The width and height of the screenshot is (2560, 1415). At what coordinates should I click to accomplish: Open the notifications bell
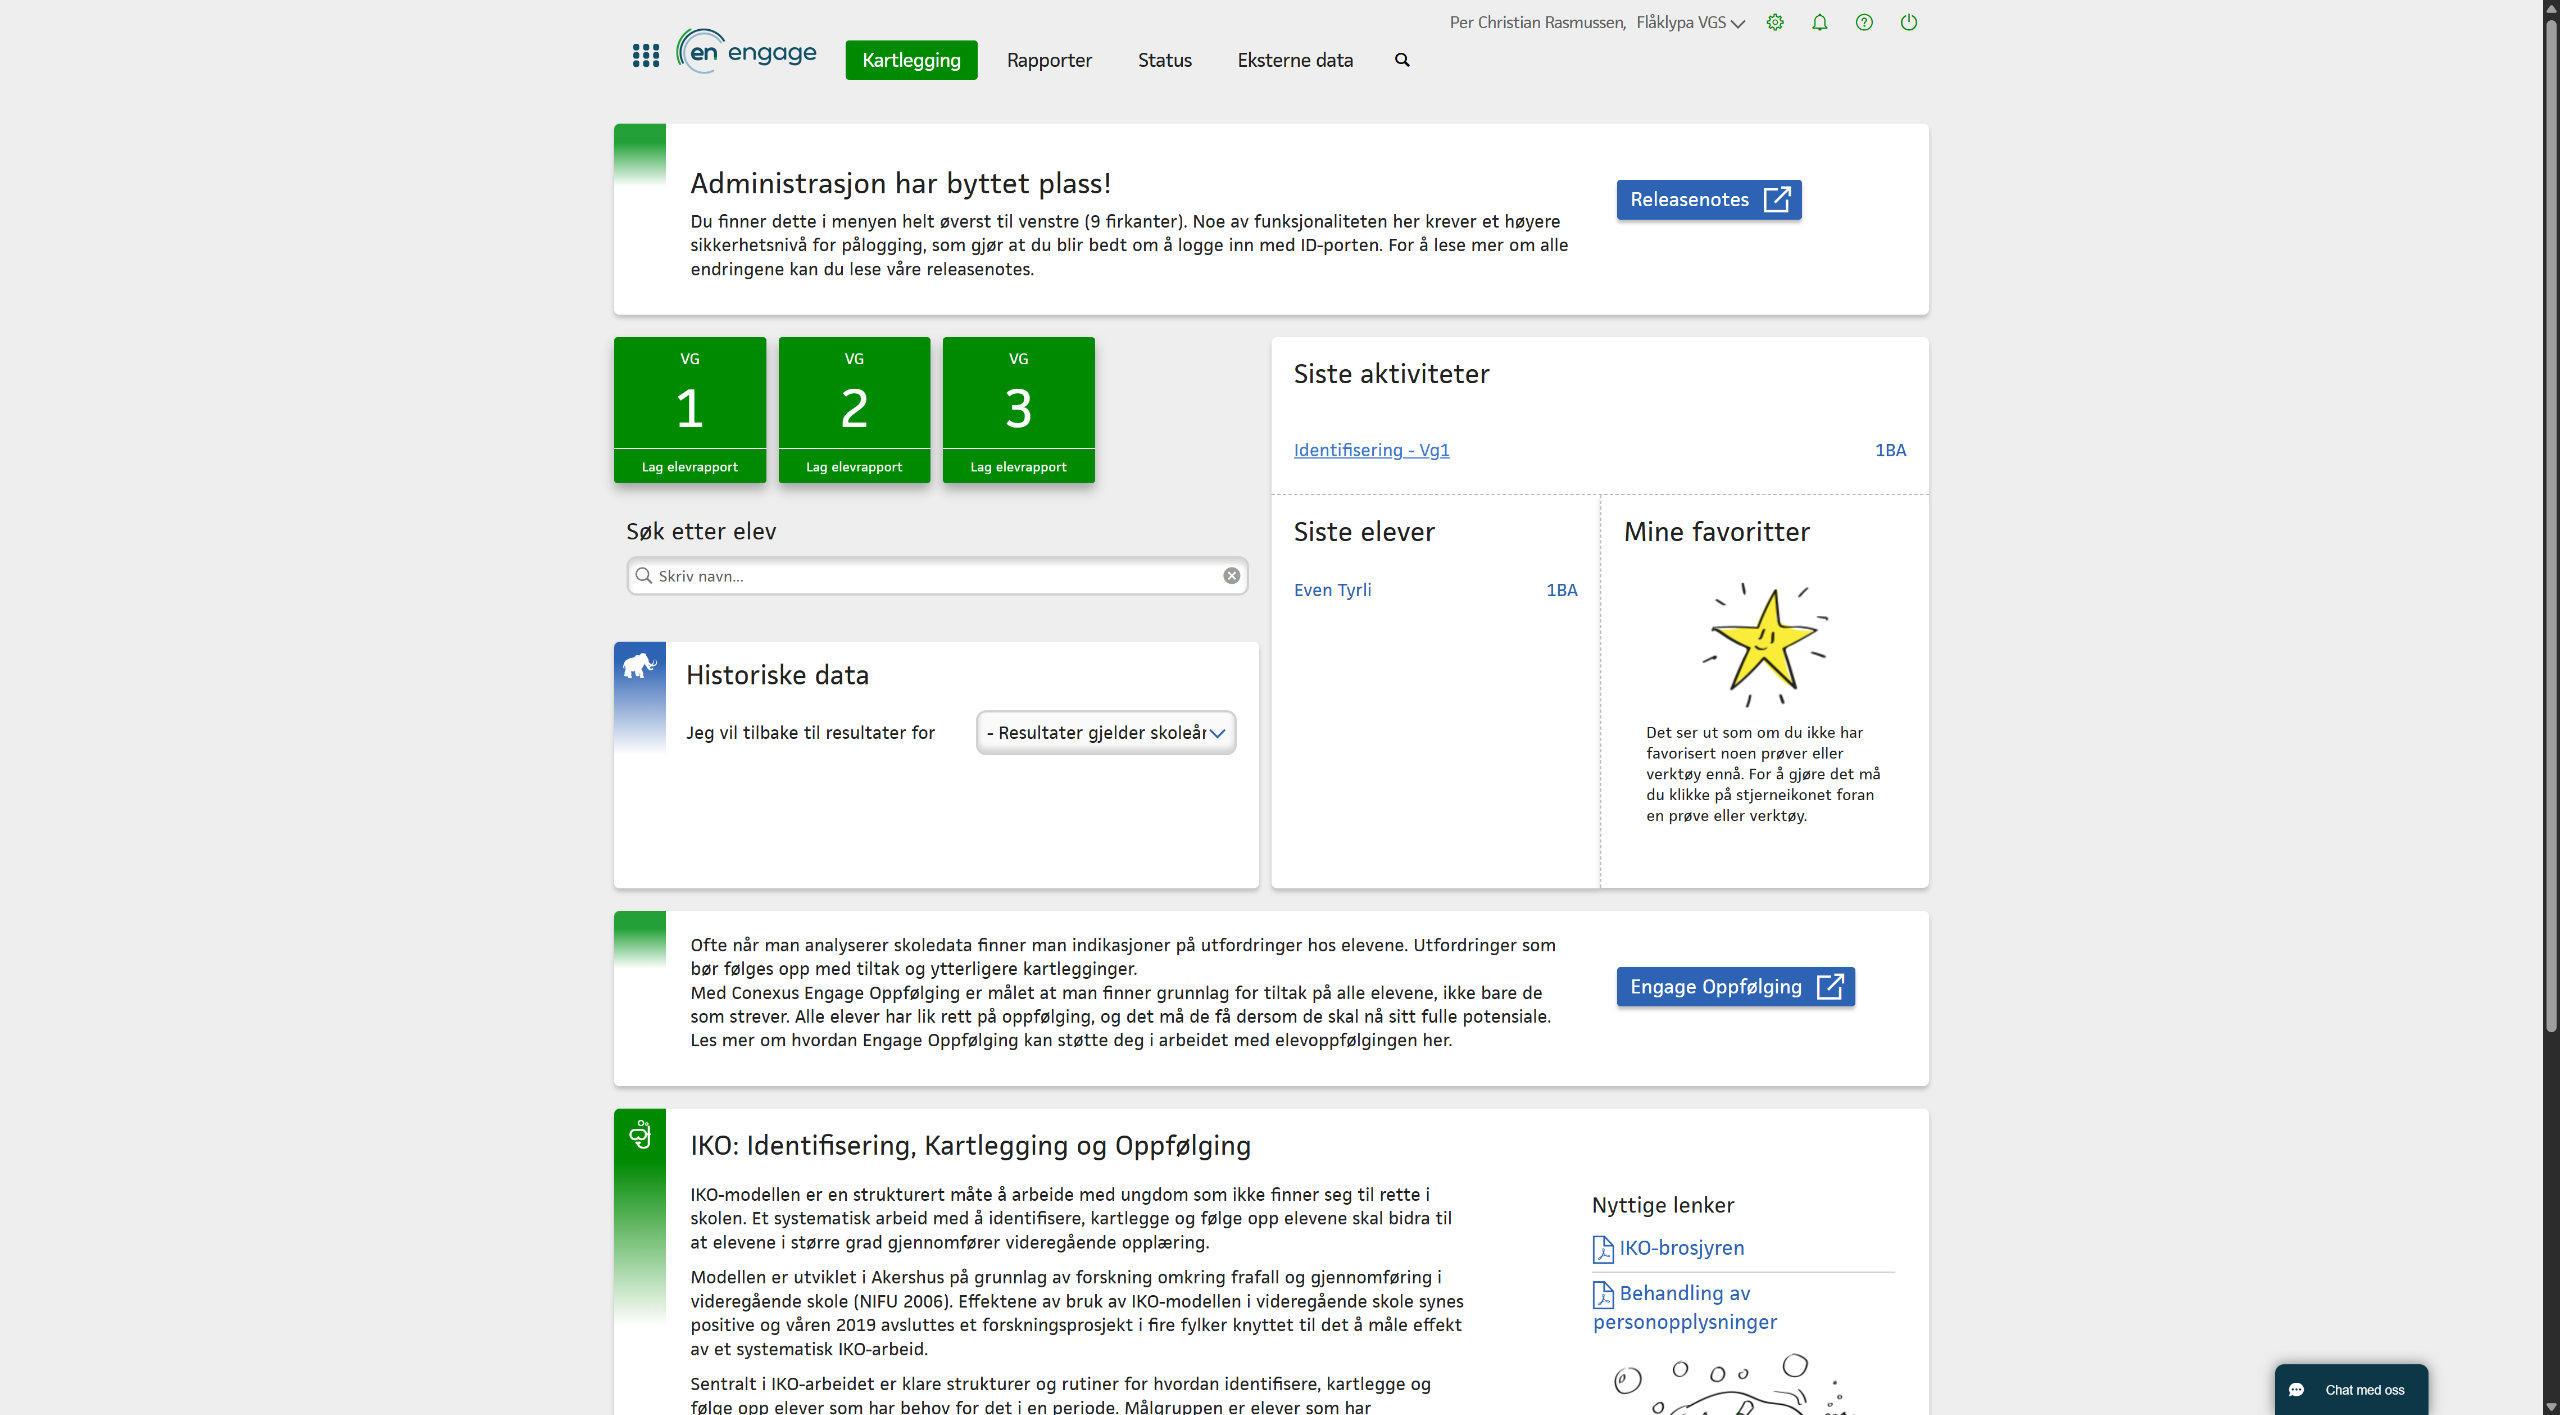click(x=1819, y=22)
